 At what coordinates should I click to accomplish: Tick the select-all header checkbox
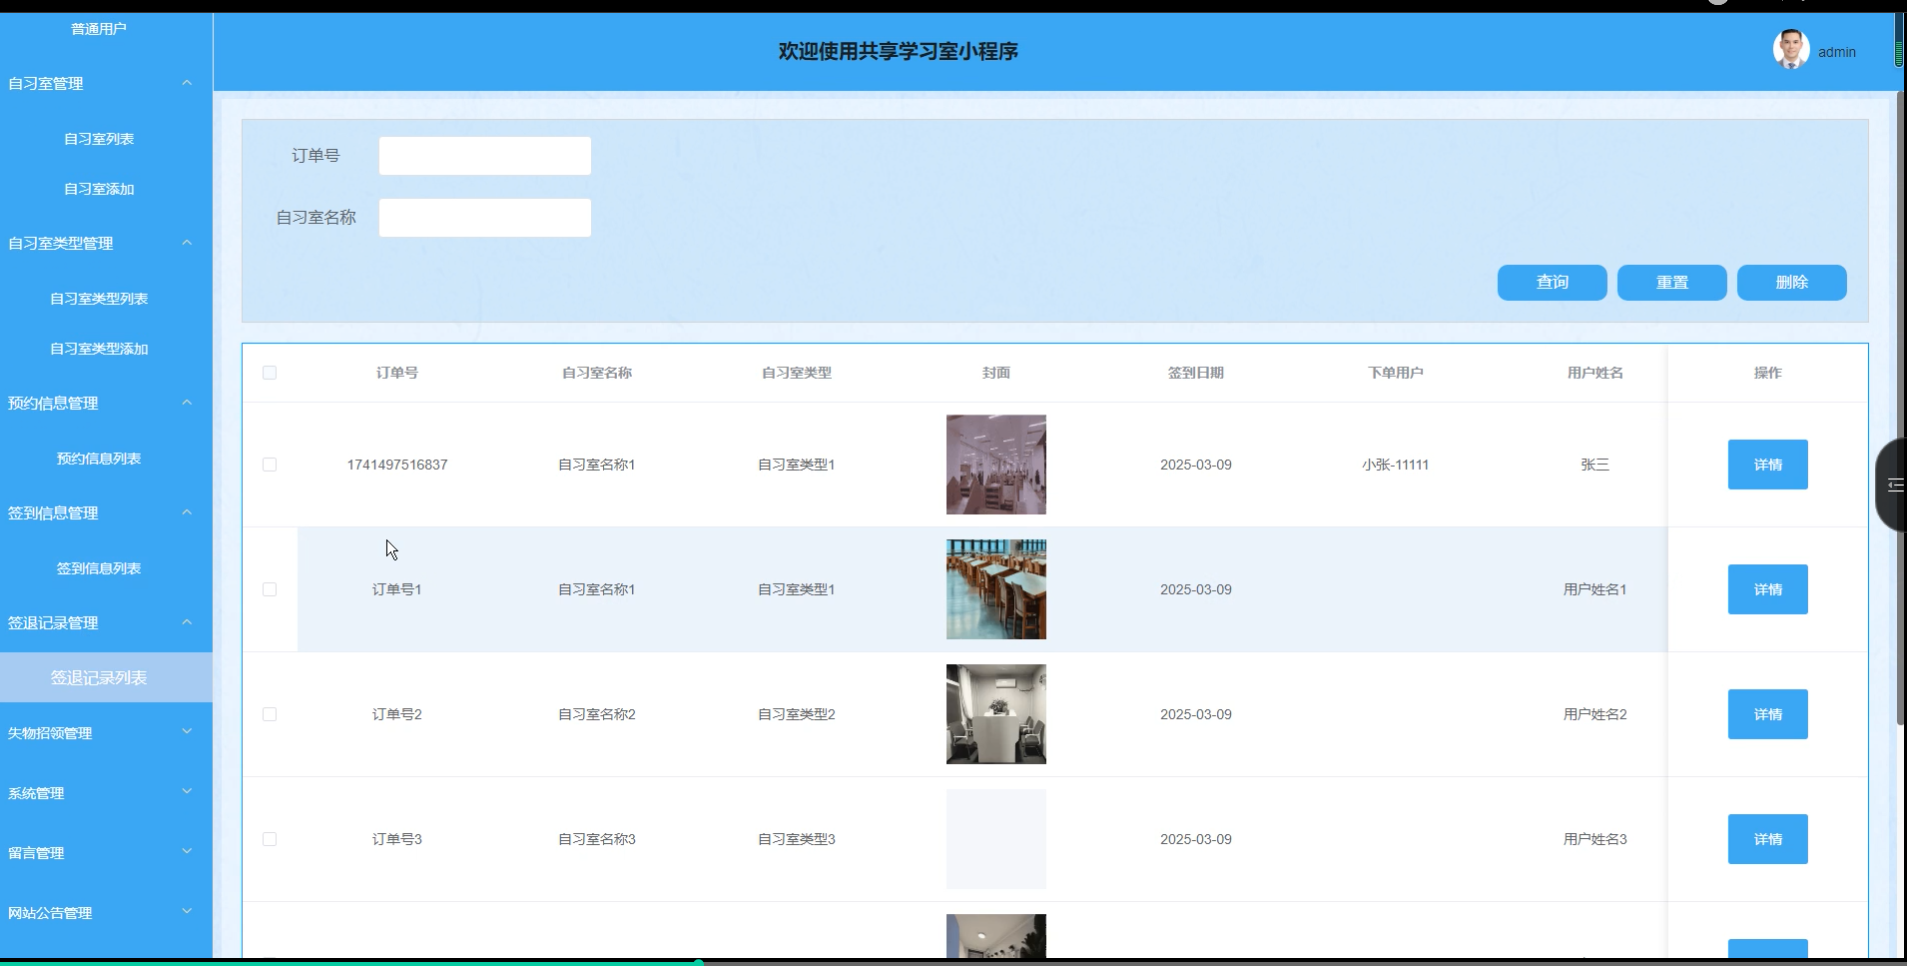(x=269, y=373)
